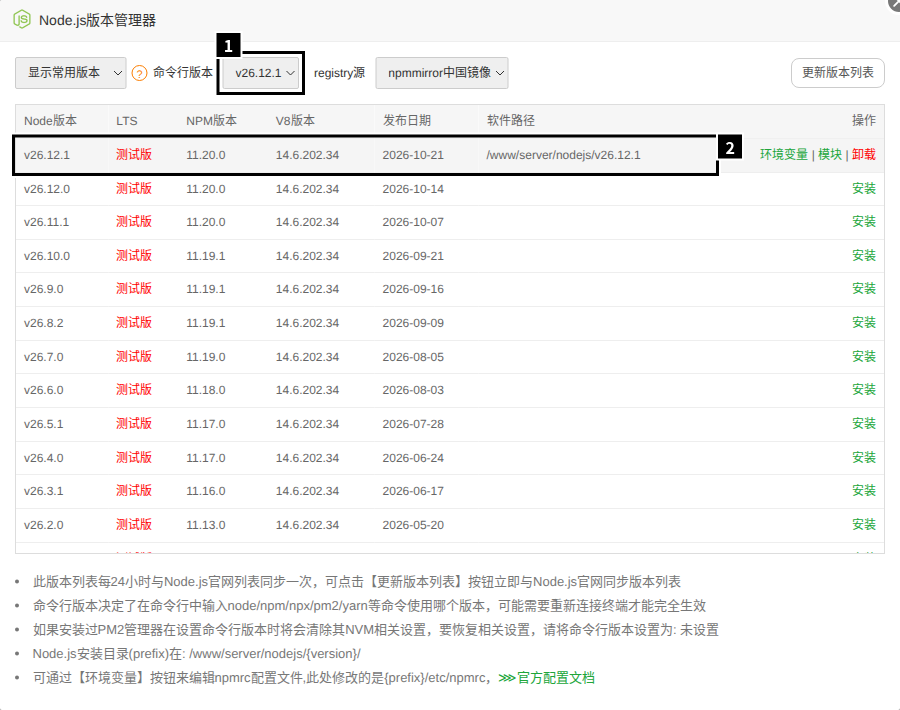Click the v26.7.0 version cell
This screenshot has width=900, height=710.
click(x=44, y=357)
